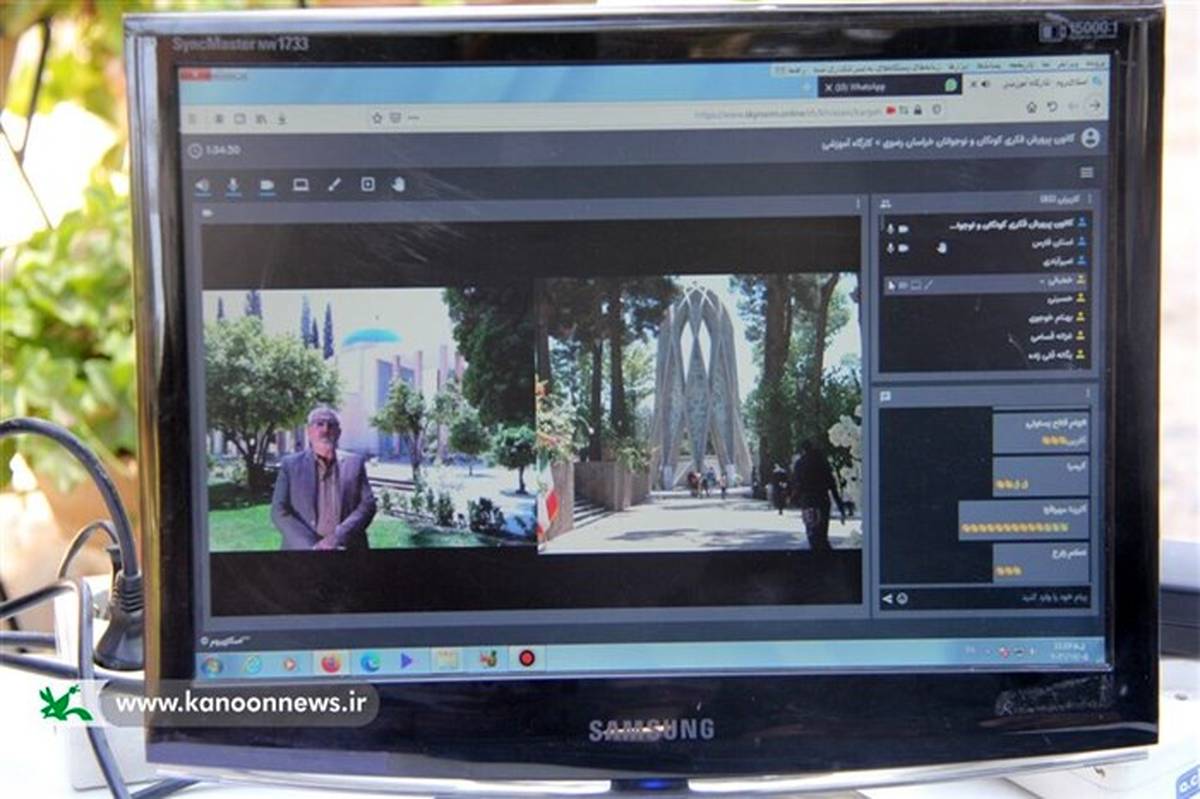The image size is (1200, 799).
Task: Click the square record icon in meeting toolbar
Action: tap(367, 184)
